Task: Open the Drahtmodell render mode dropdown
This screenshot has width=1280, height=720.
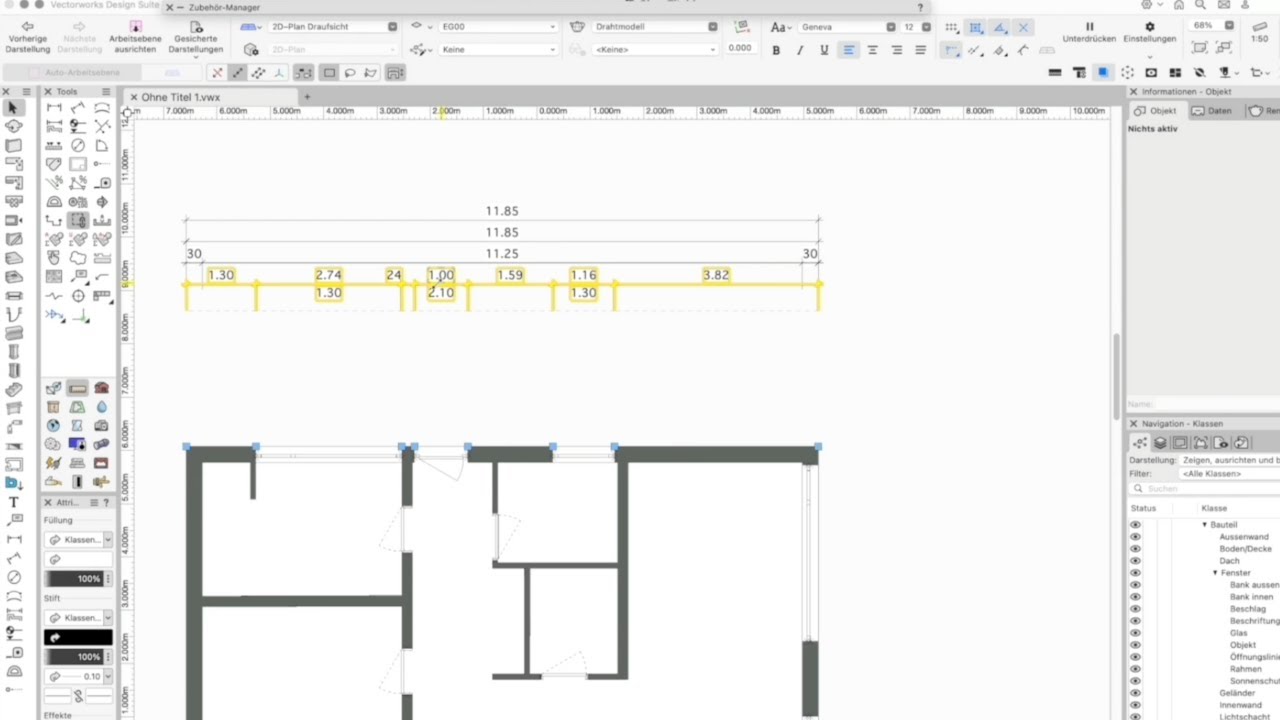Action: (x=655, y=27)
